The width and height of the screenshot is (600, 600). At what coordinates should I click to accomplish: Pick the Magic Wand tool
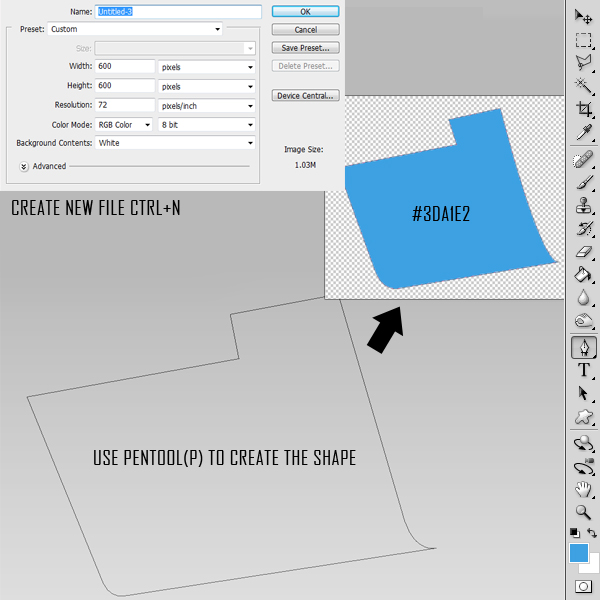[x=584, y=85]
